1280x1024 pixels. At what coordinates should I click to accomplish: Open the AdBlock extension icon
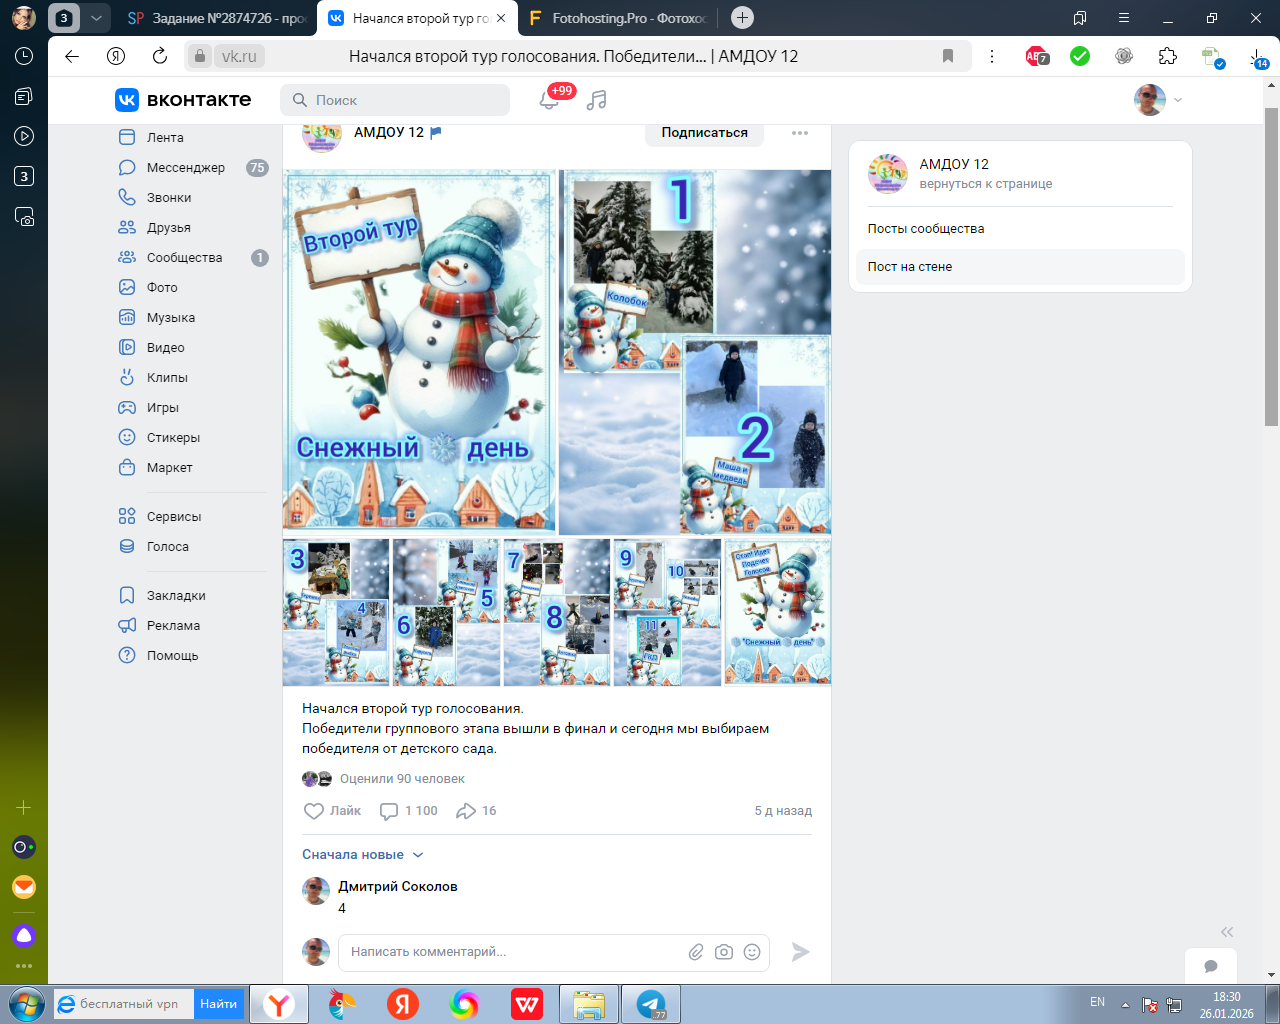[1037, 56]
